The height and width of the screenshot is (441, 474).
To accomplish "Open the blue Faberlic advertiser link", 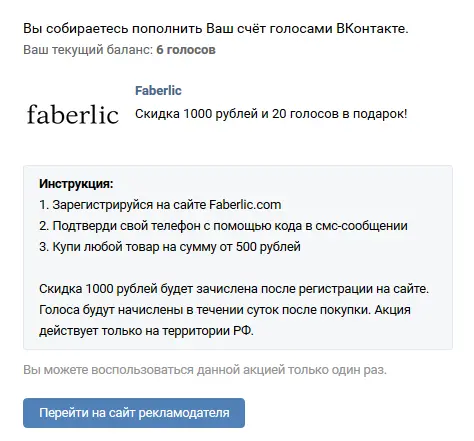I will (x=158, y=91).
